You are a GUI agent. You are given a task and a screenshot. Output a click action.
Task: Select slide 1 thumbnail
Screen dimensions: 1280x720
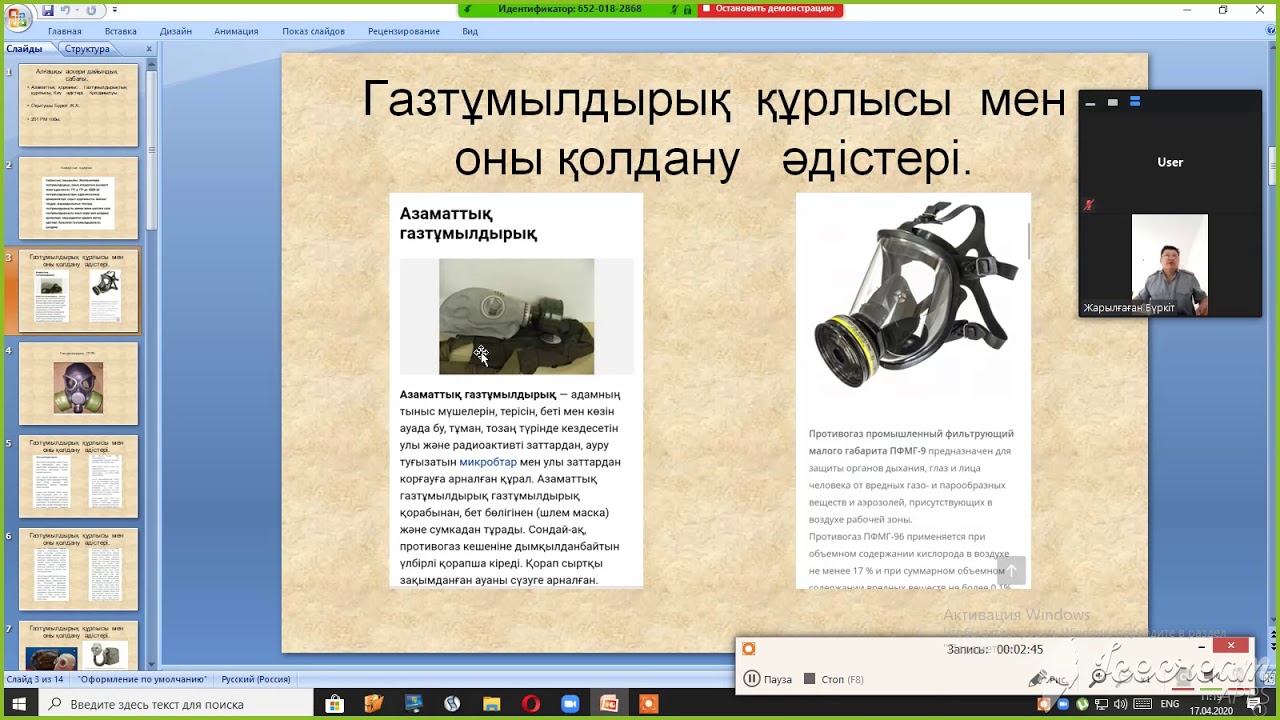pos(78,105)
